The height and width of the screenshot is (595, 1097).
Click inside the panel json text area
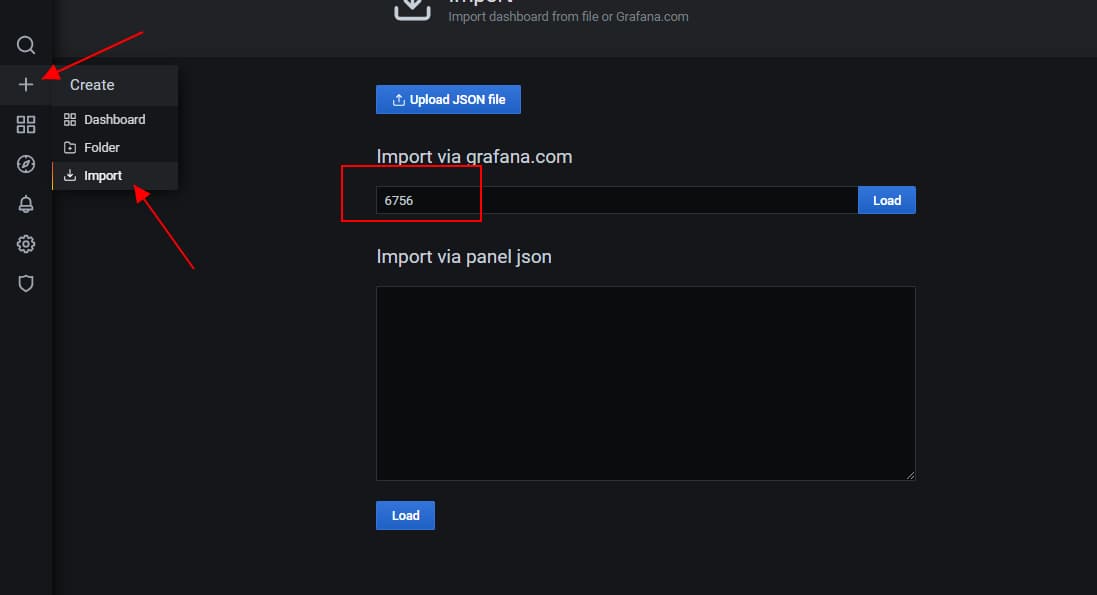[645, 383]
